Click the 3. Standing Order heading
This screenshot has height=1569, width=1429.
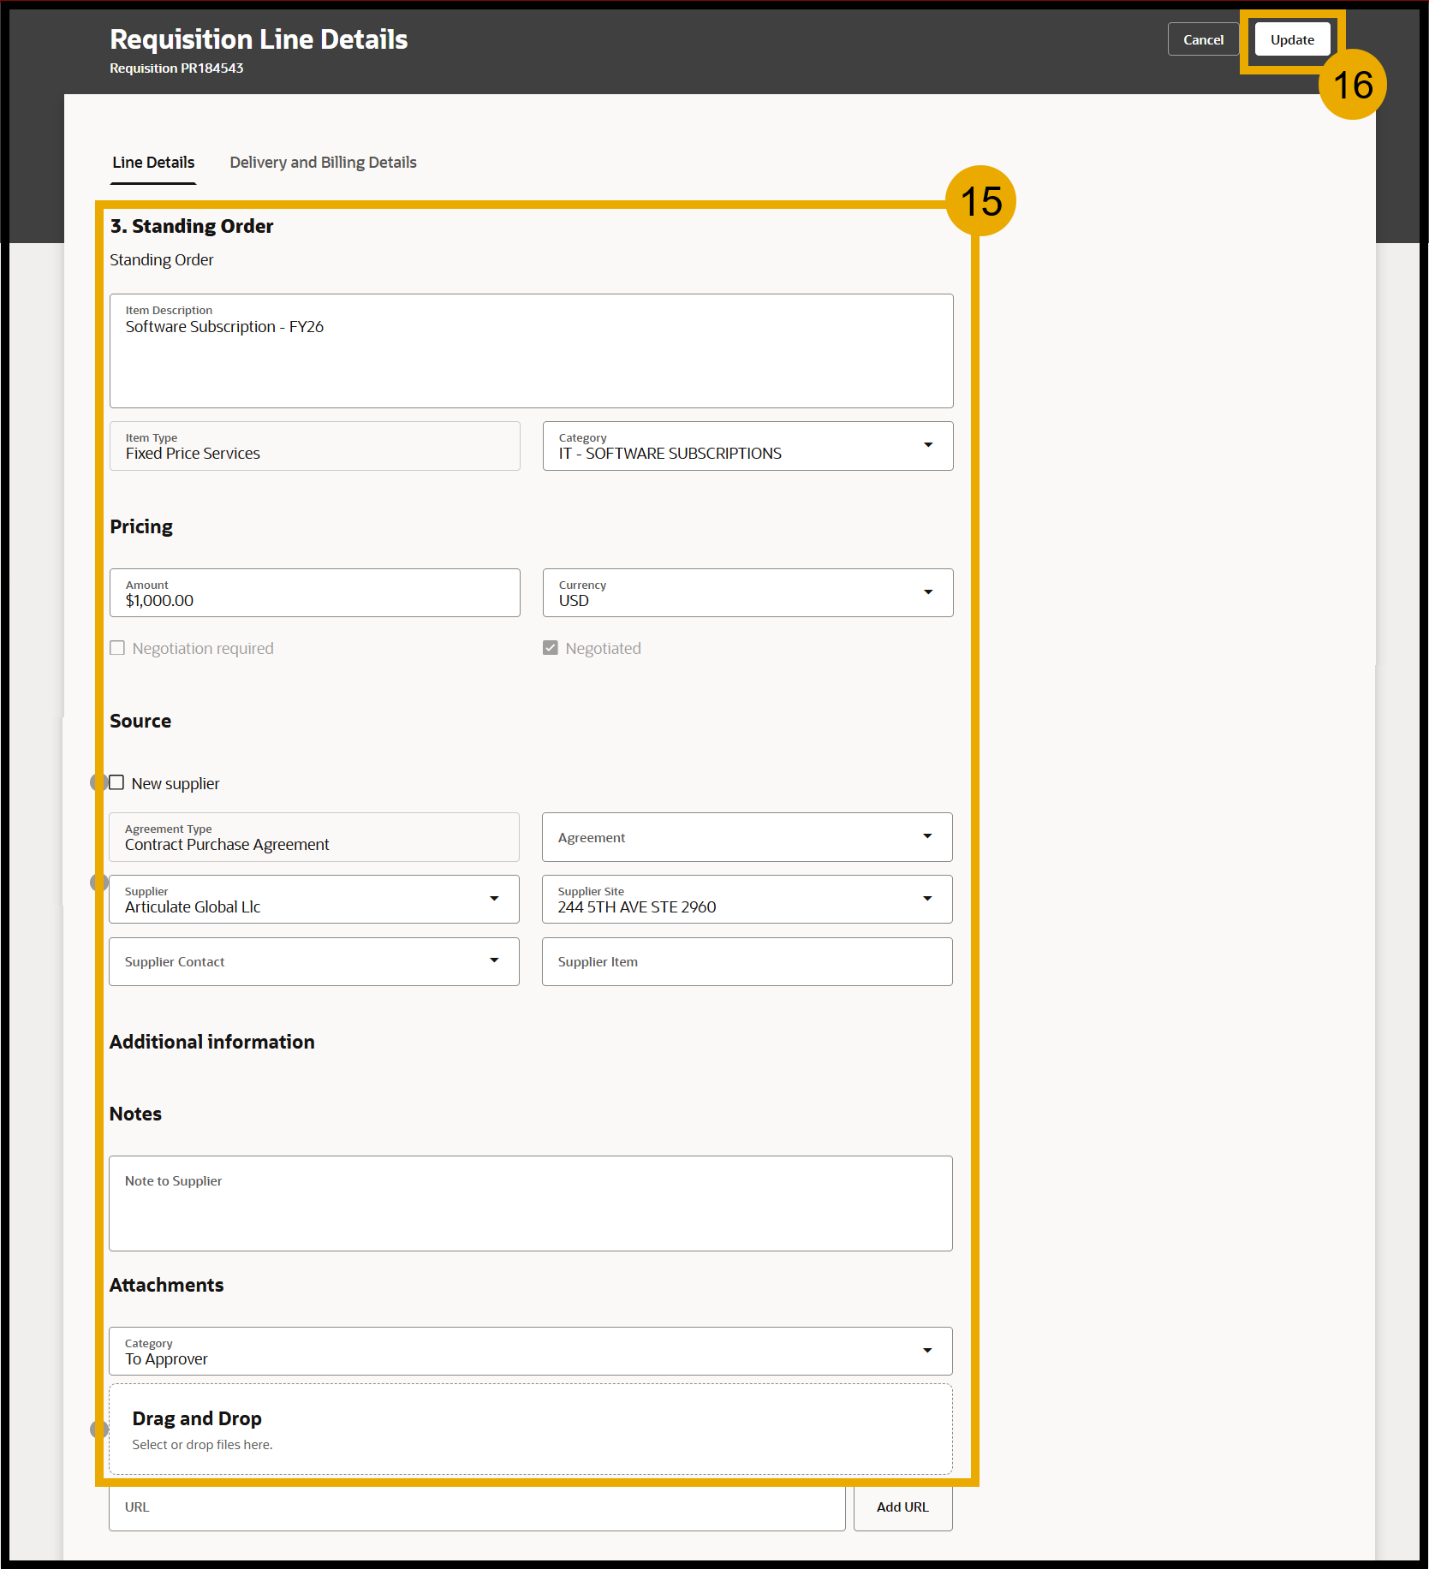[x=191, y=226]
